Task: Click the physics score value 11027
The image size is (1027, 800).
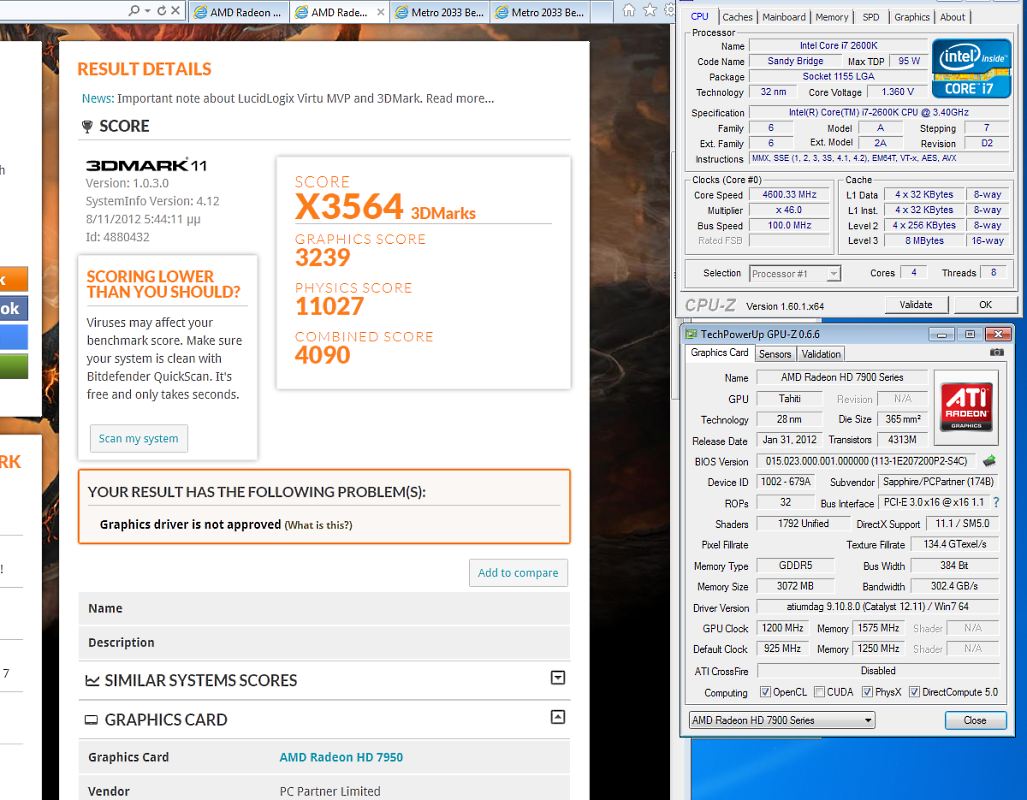Action: pos(329,306)
